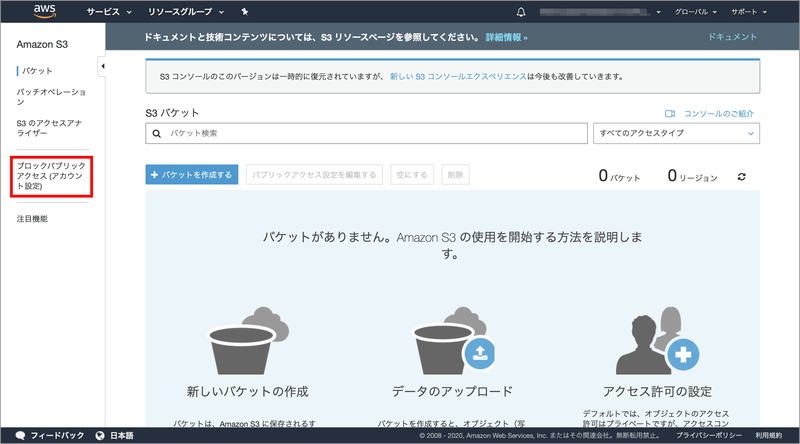
Task: Open the サポート dropdown menu
Action: (x=748, y=12)
